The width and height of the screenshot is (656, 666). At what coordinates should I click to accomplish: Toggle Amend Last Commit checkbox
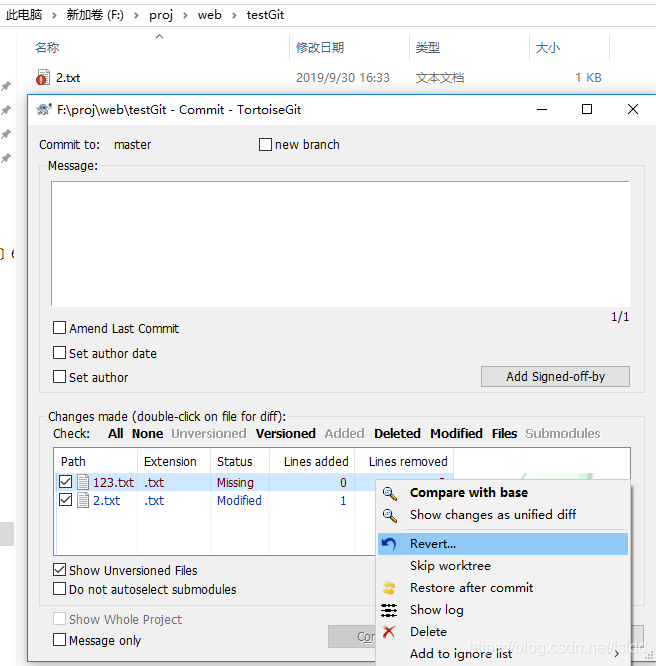click(x=59, y=328)
